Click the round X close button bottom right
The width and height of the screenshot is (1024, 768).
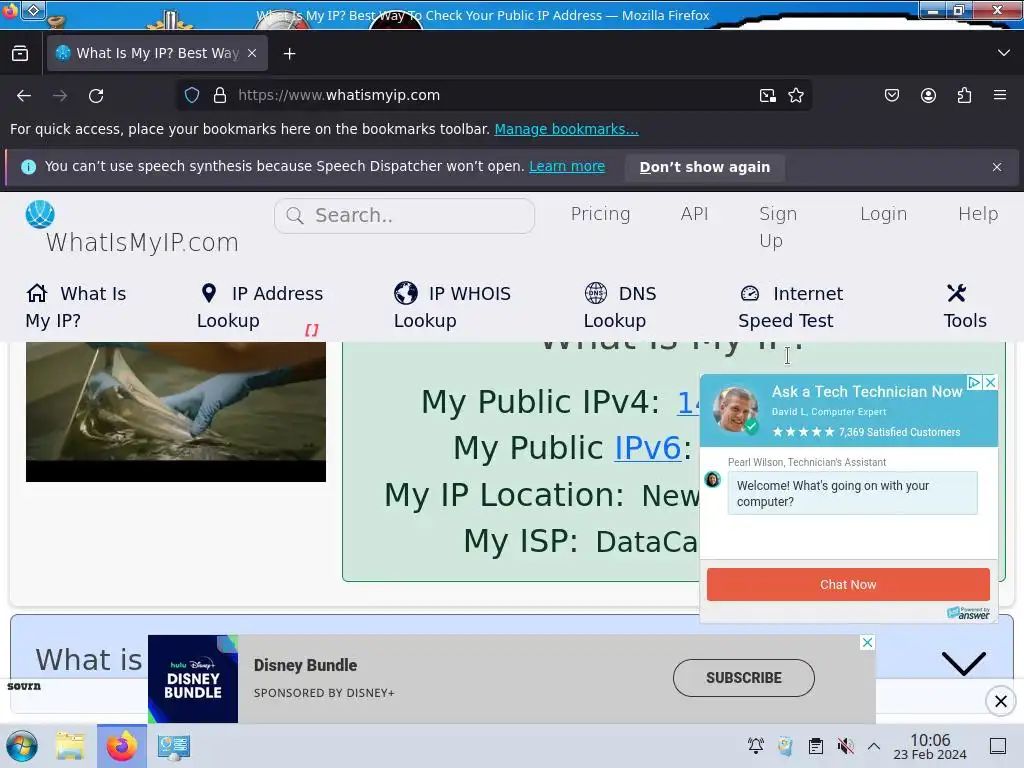click(x=1000, y=701)
